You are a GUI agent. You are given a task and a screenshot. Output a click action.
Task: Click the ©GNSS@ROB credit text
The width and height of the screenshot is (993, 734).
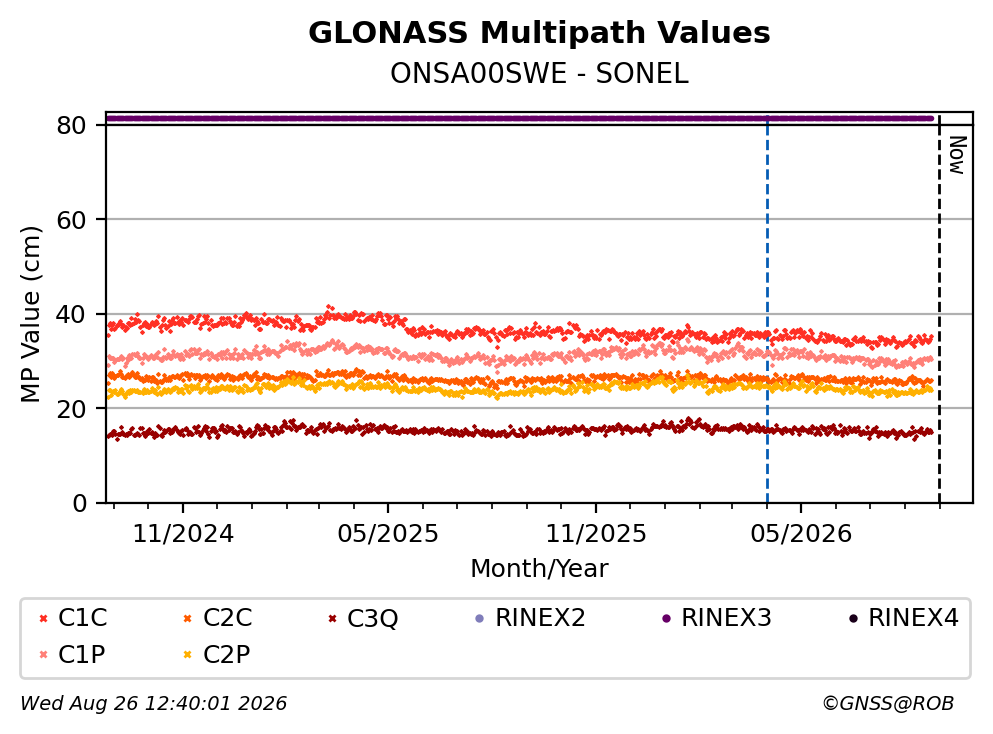888,704
